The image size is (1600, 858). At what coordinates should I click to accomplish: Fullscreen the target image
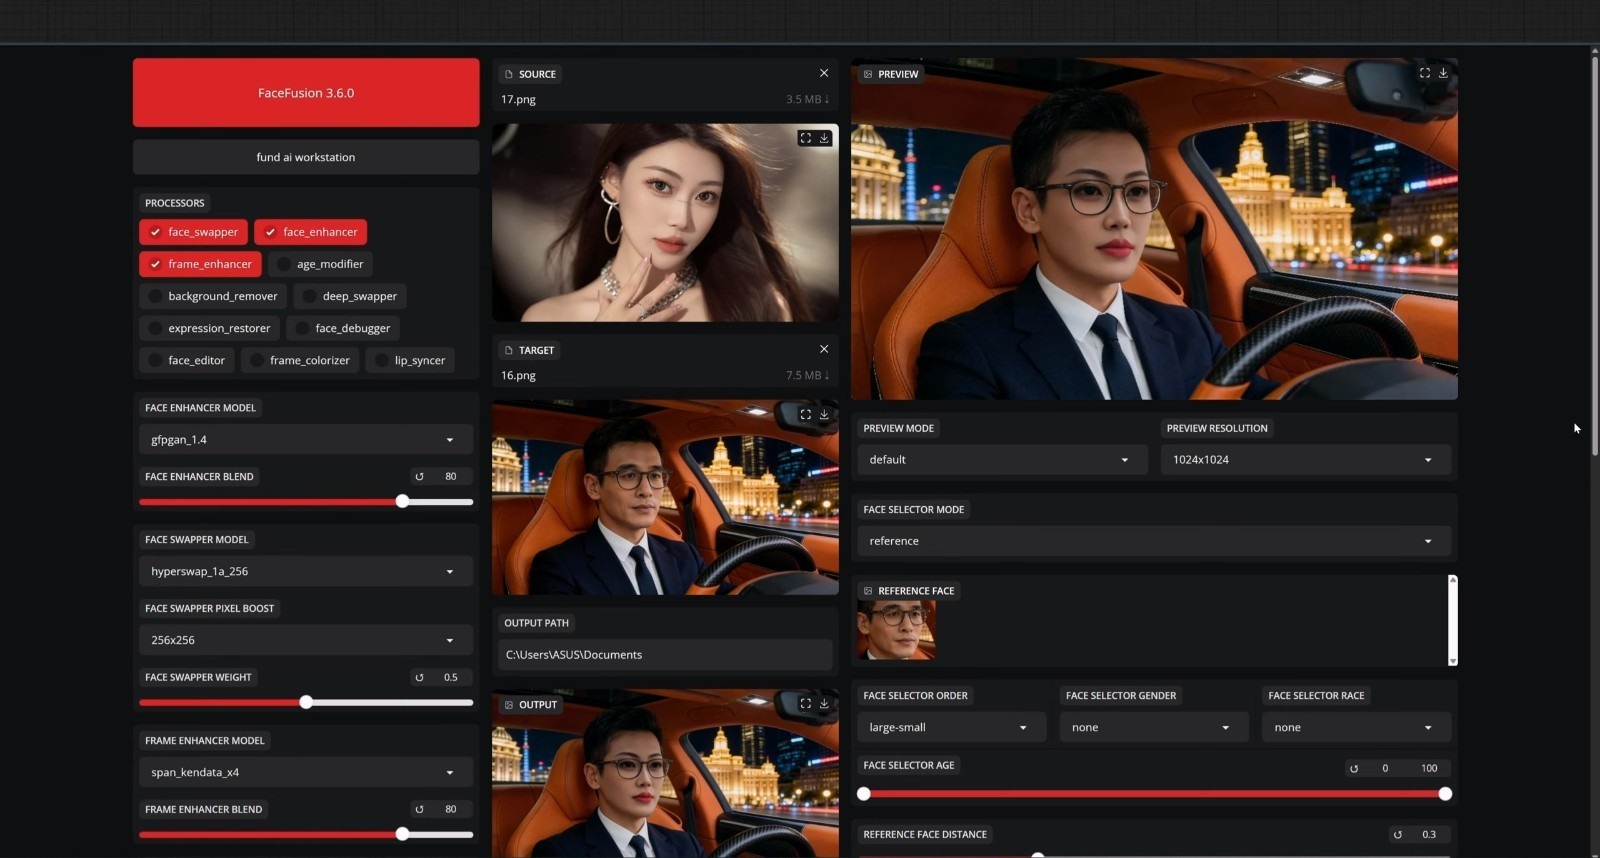point(805,414)
